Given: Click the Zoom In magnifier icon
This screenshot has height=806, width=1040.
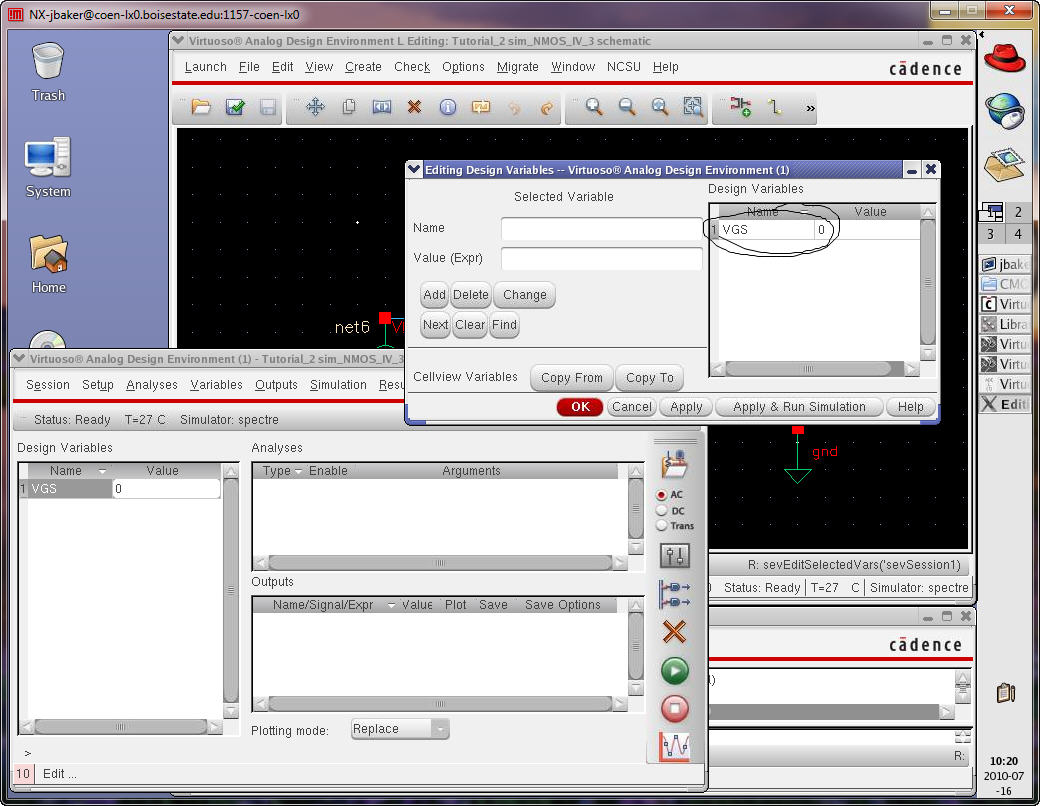Looking at the screenshot, I should tap(594, 107).
